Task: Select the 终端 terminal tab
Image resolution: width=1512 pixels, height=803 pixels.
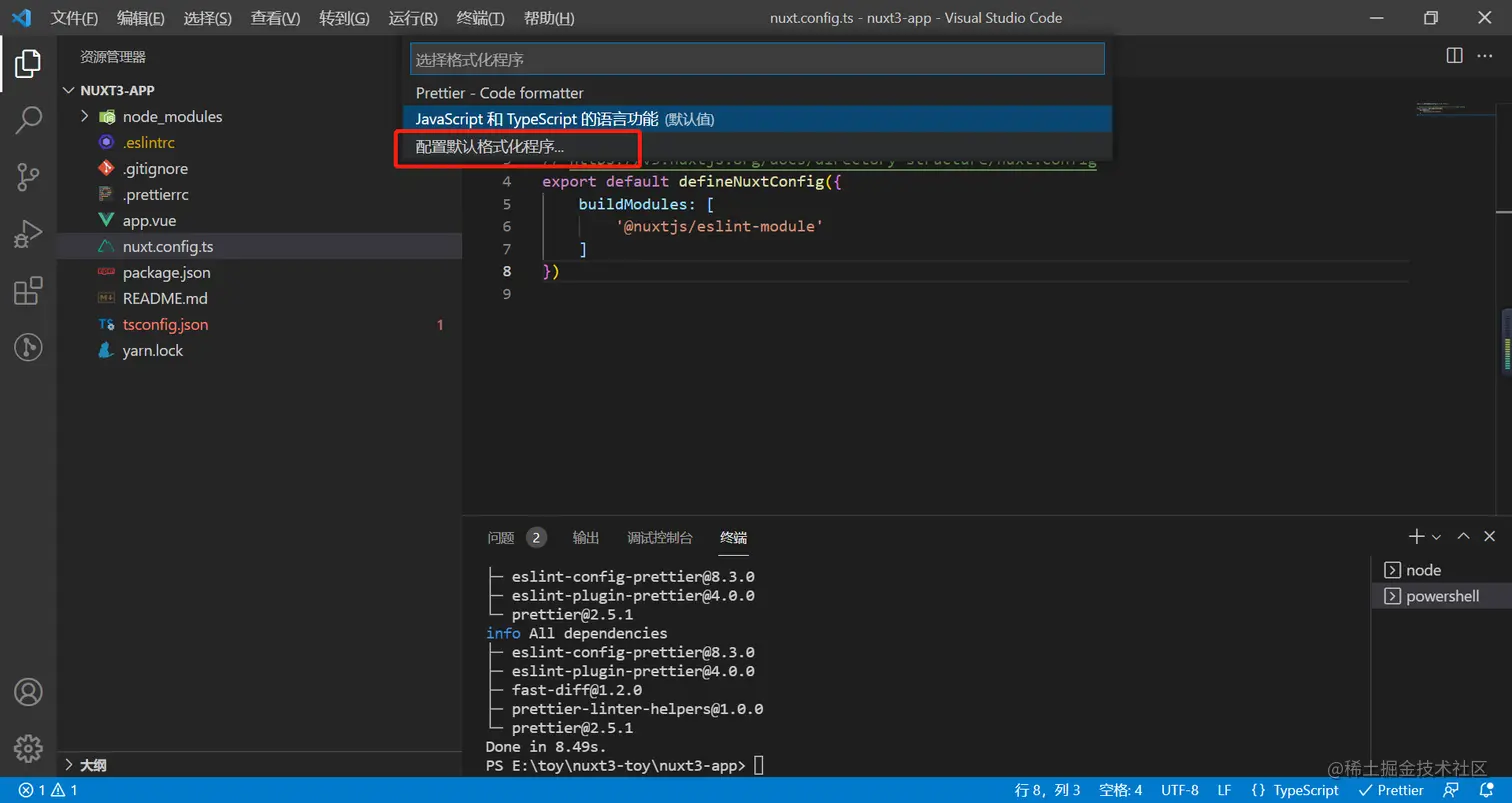Action: click(733, 538)
